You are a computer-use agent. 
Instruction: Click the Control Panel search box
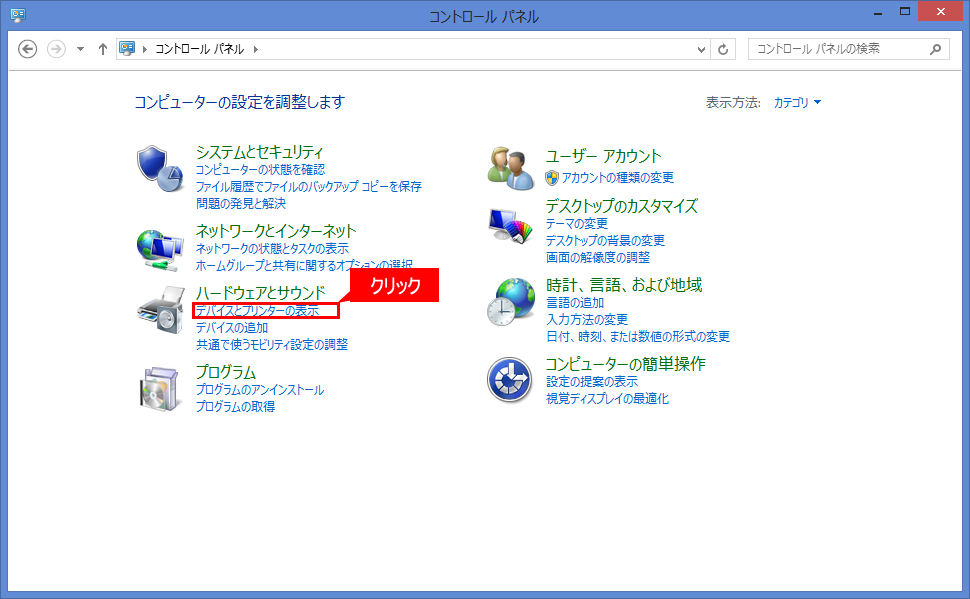[x=838, y=49]
